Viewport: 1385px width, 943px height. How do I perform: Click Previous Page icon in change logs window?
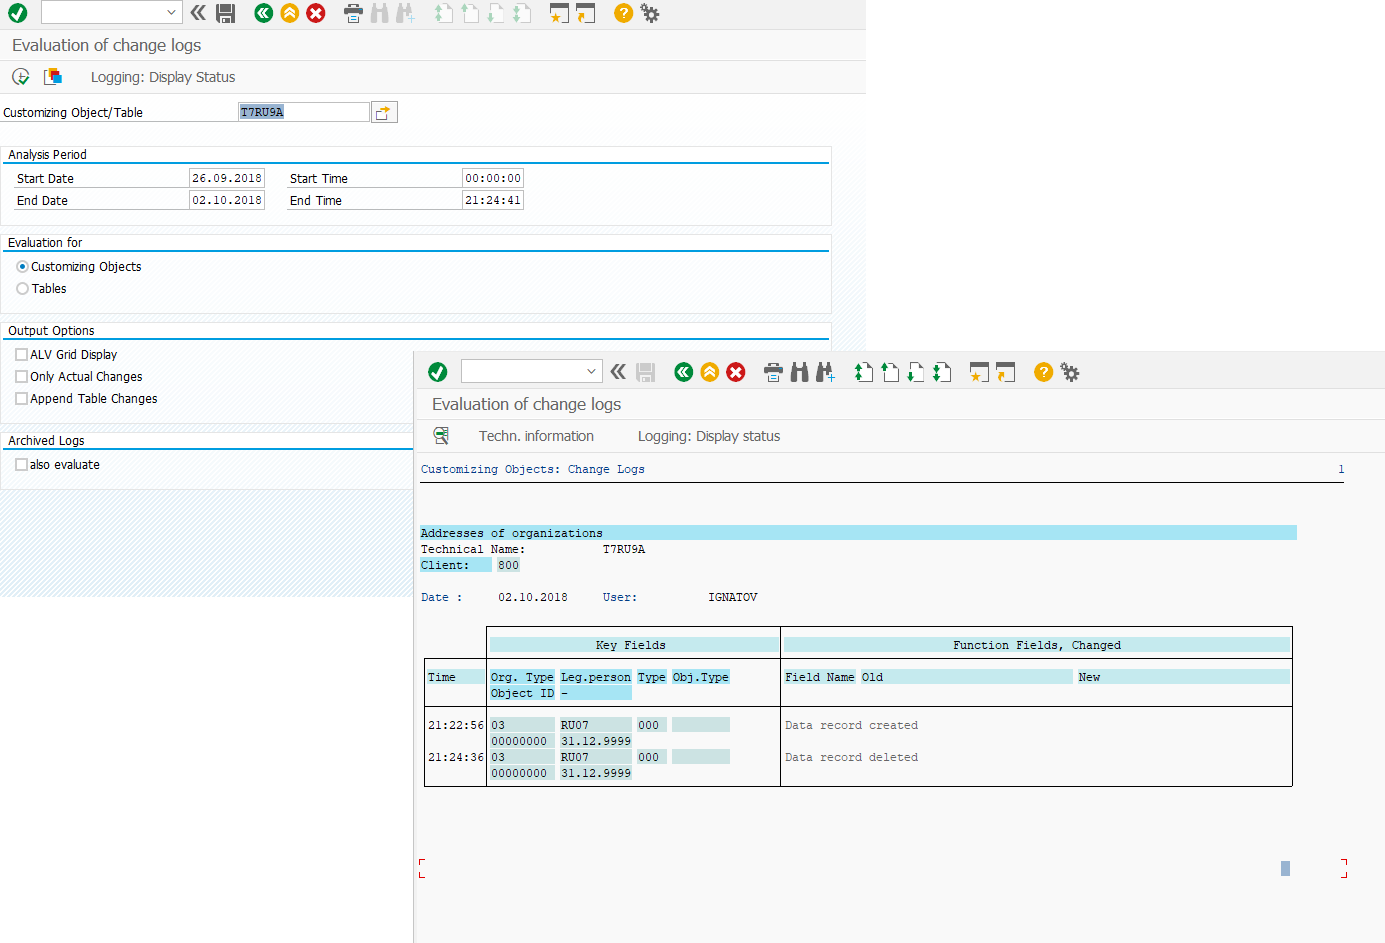(890, 372)
